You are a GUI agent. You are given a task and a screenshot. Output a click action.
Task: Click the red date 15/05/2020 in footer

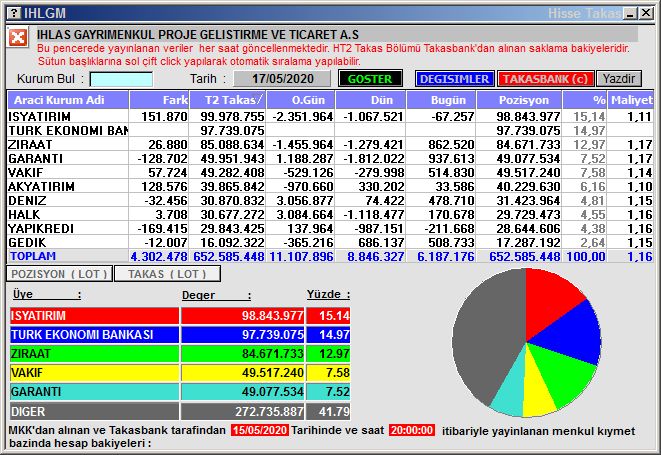[260, 430]
